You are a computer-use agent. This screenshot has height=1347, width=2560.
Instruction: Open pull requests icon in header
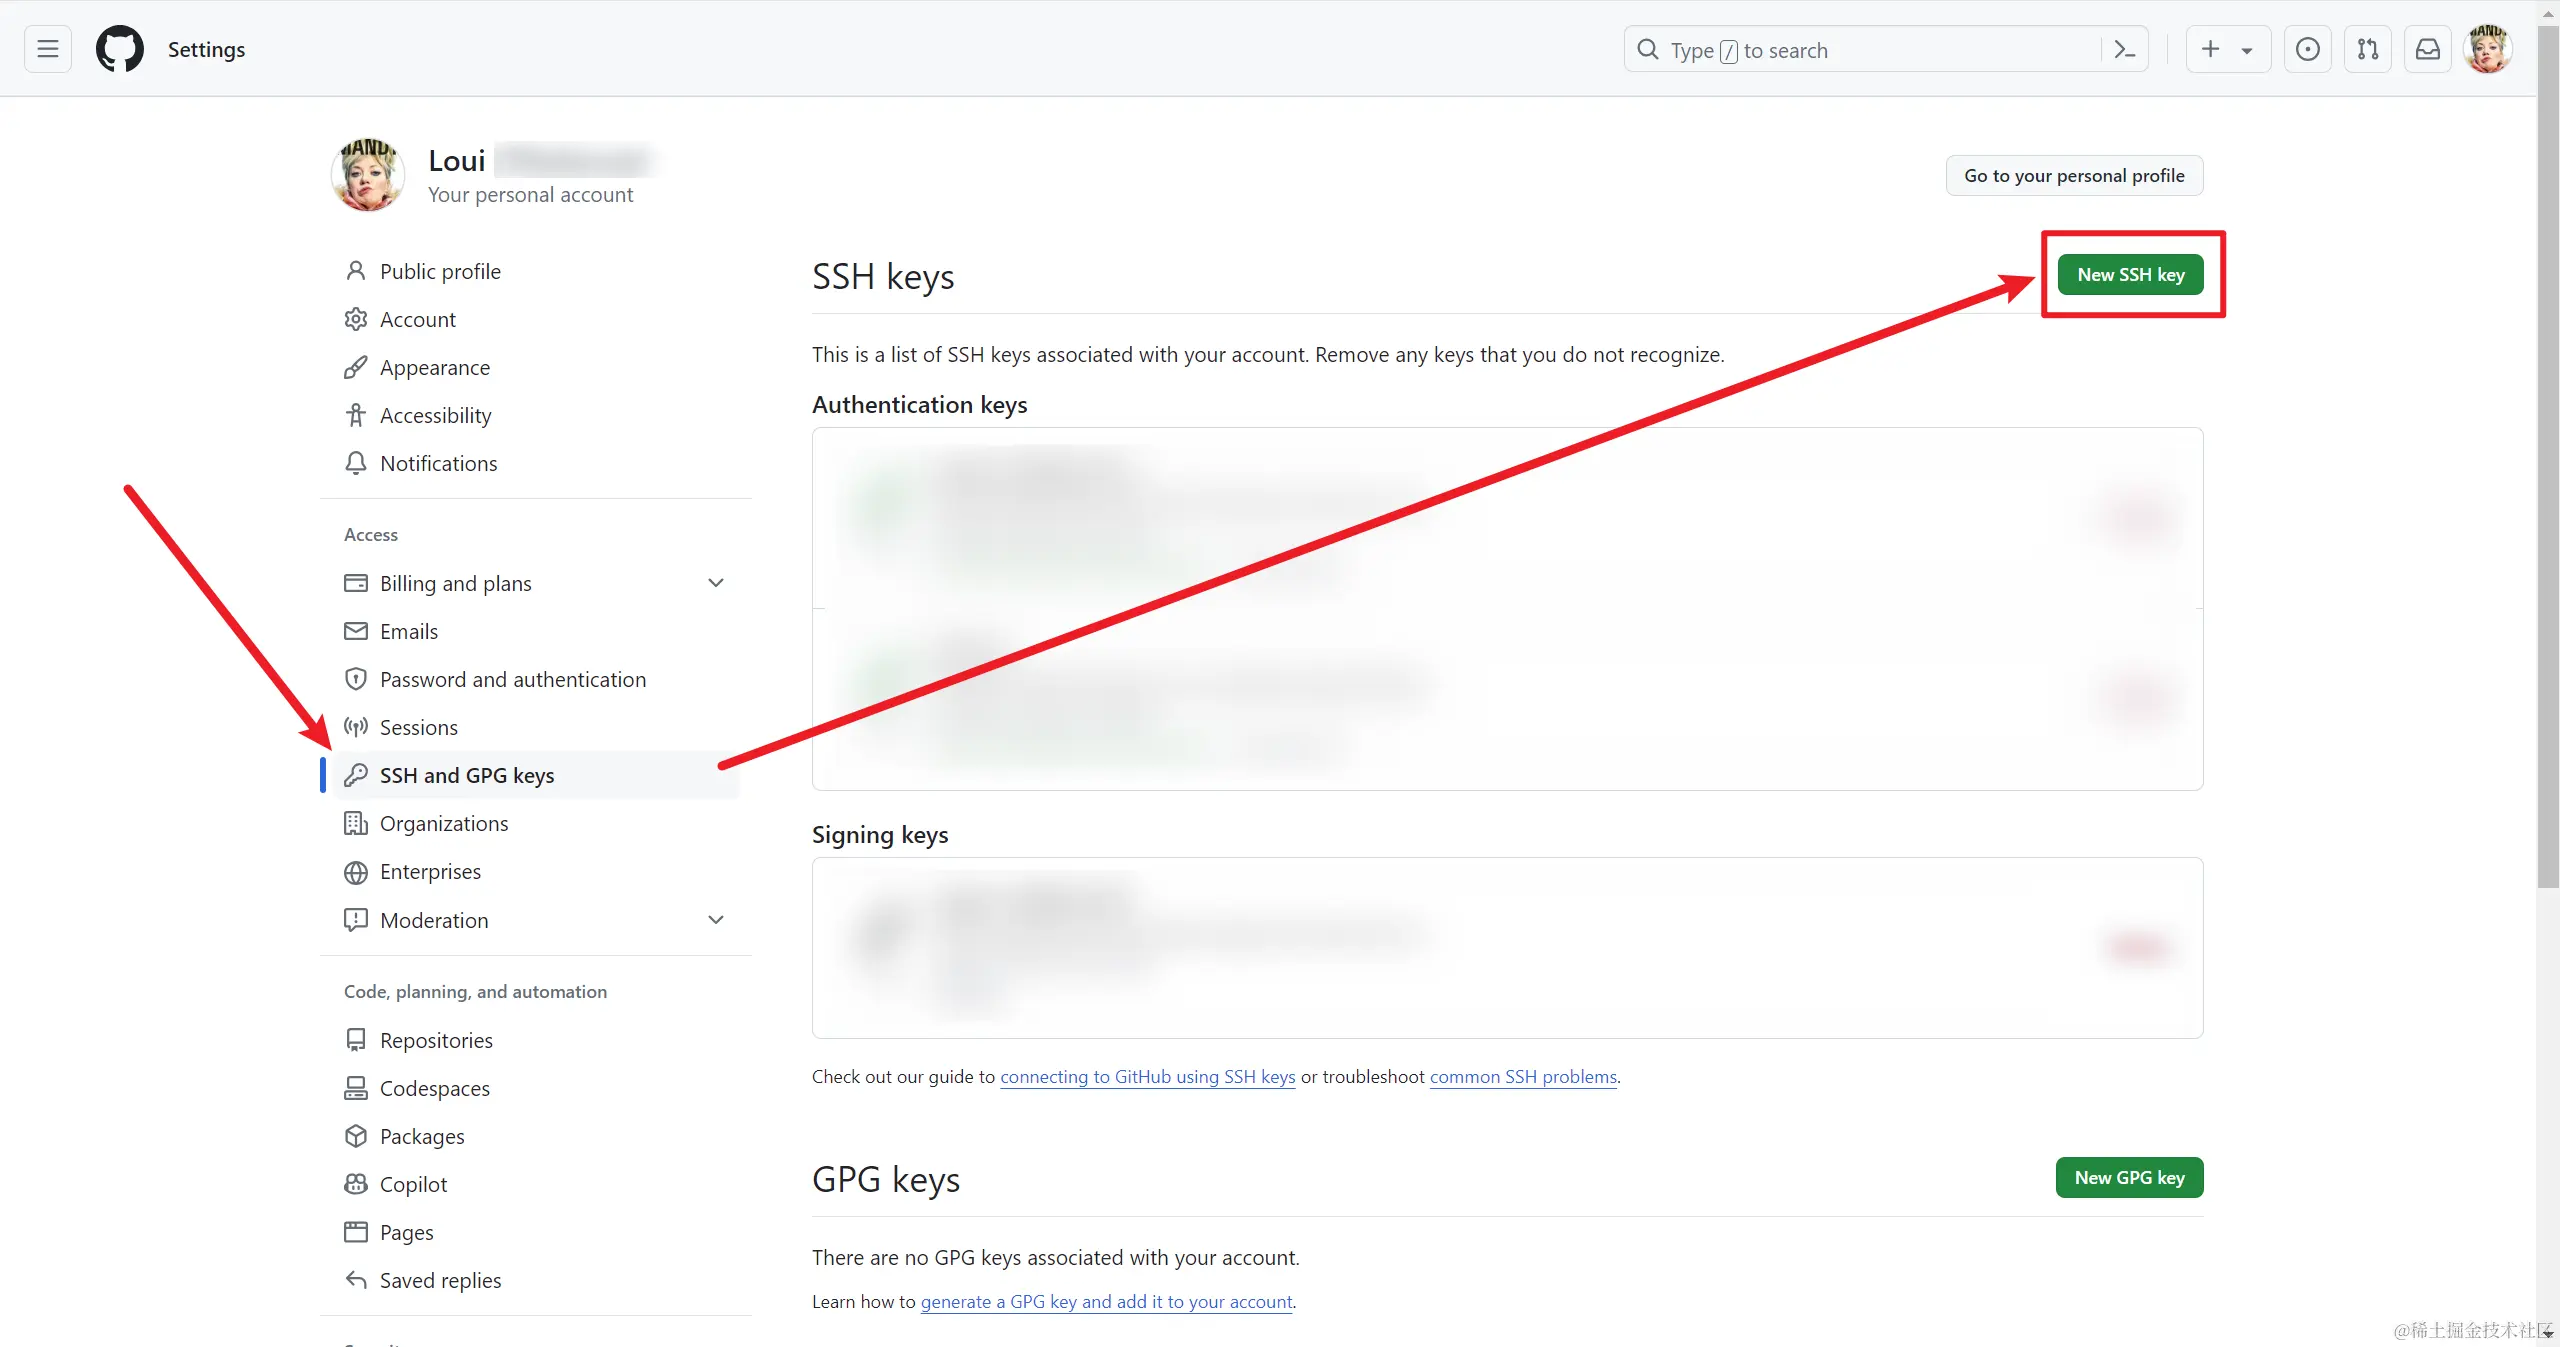(x=2368, y=49)
